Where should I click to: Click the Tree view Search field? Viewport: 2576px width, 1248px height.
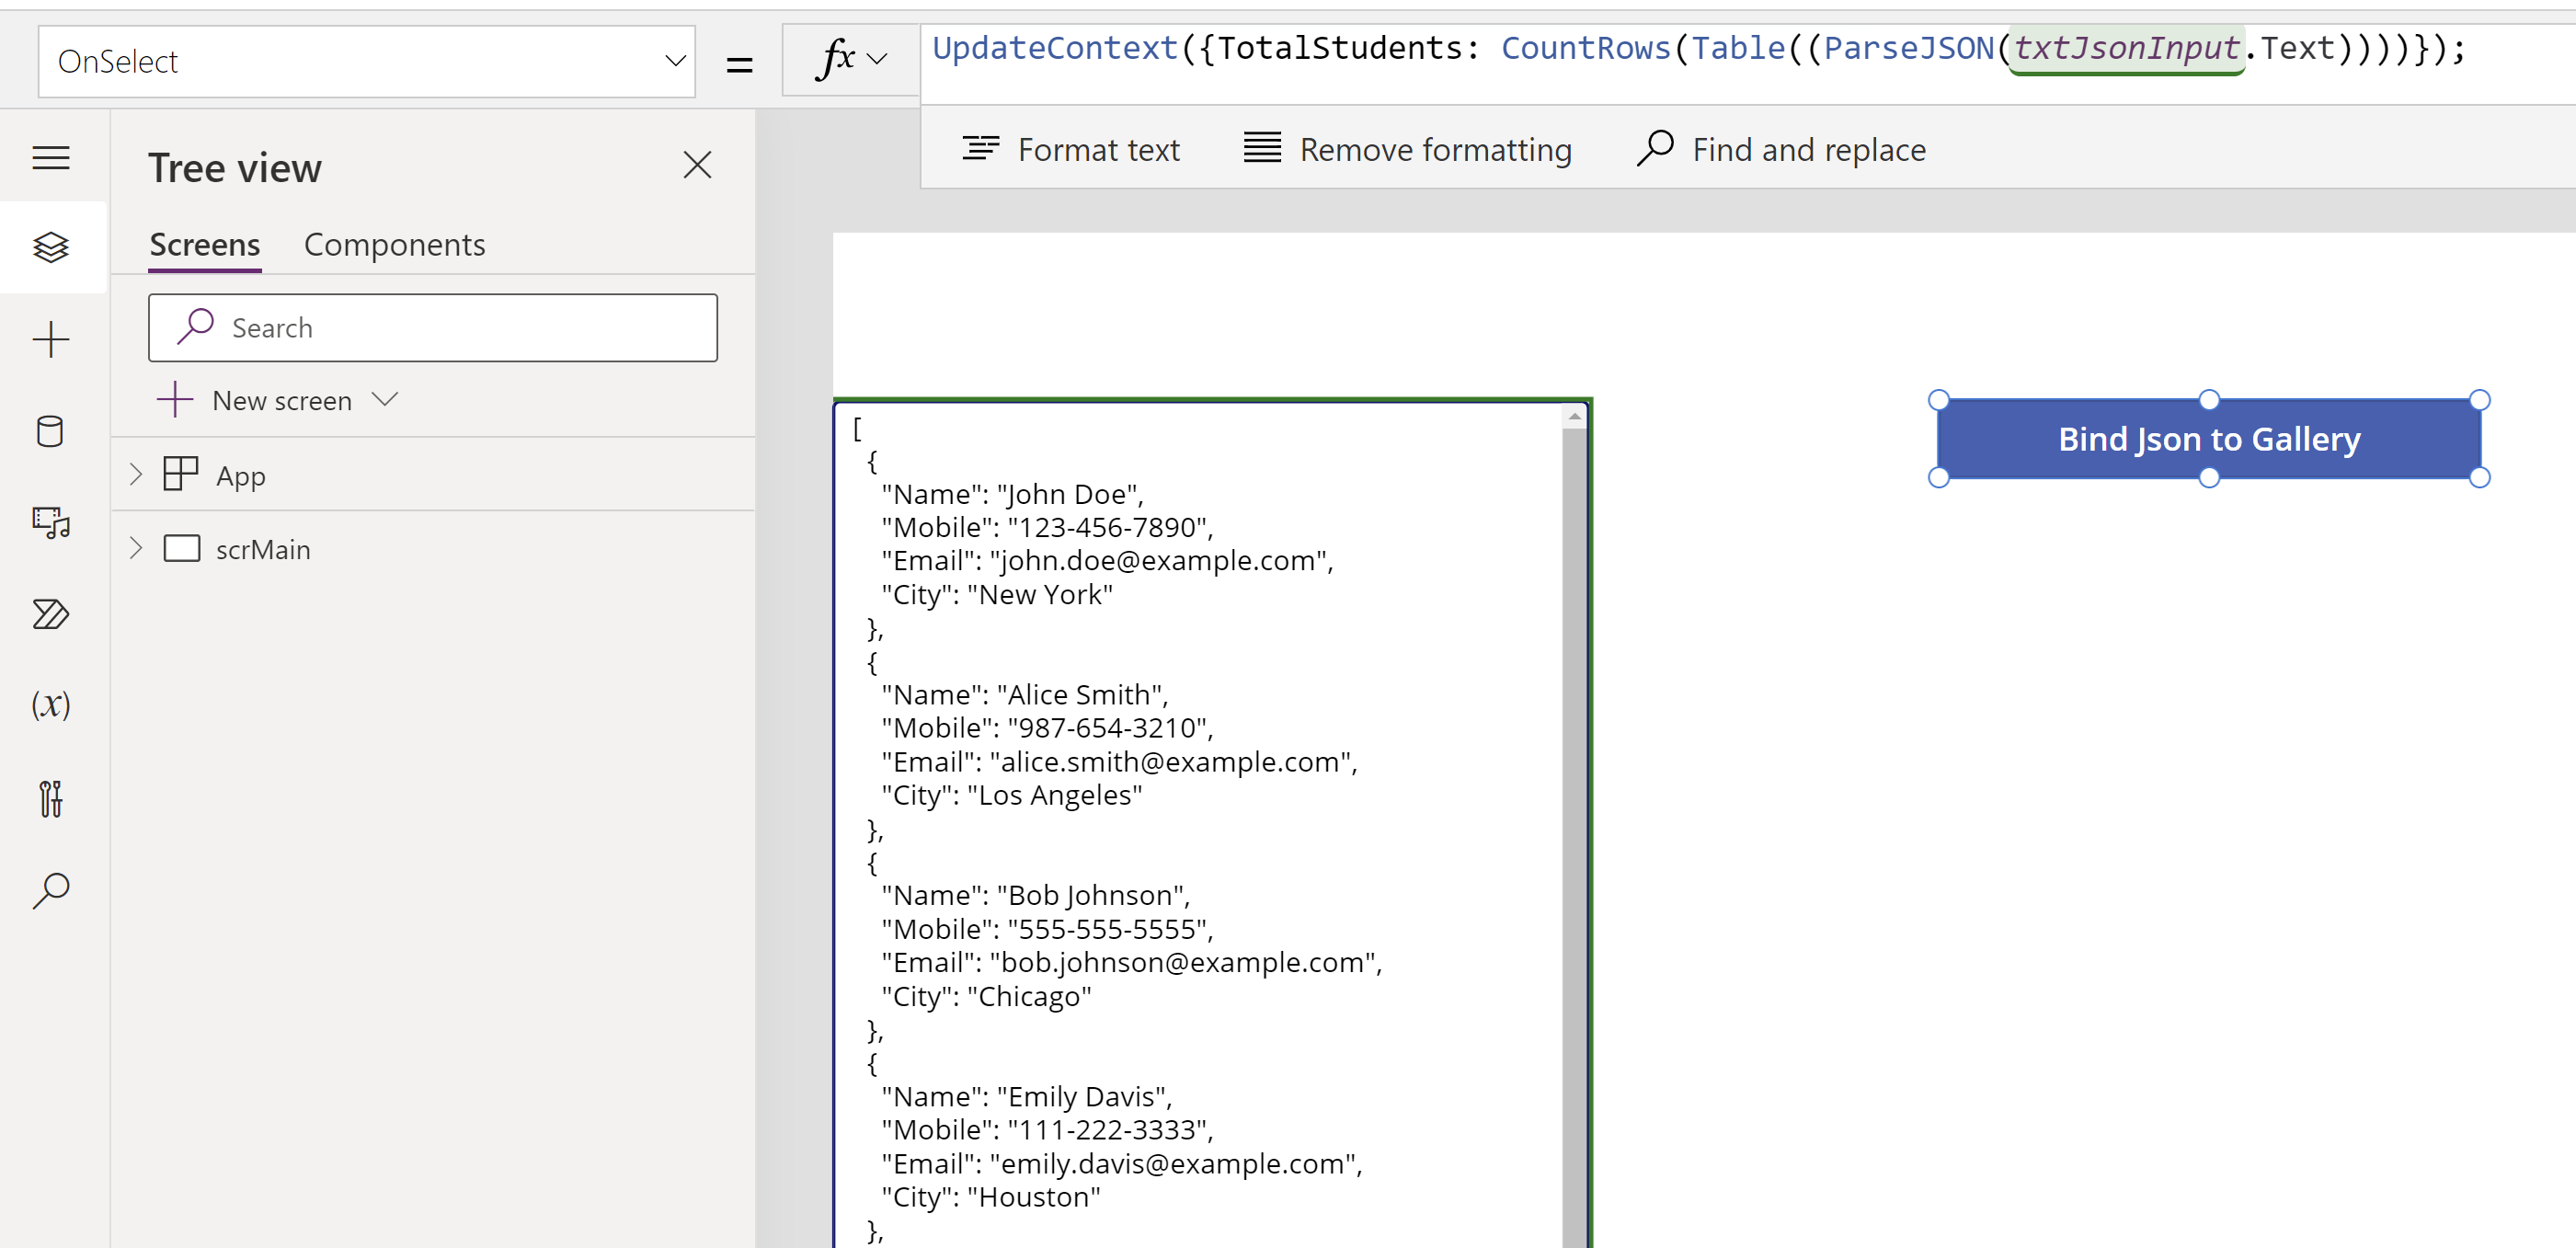coord(433,328)
